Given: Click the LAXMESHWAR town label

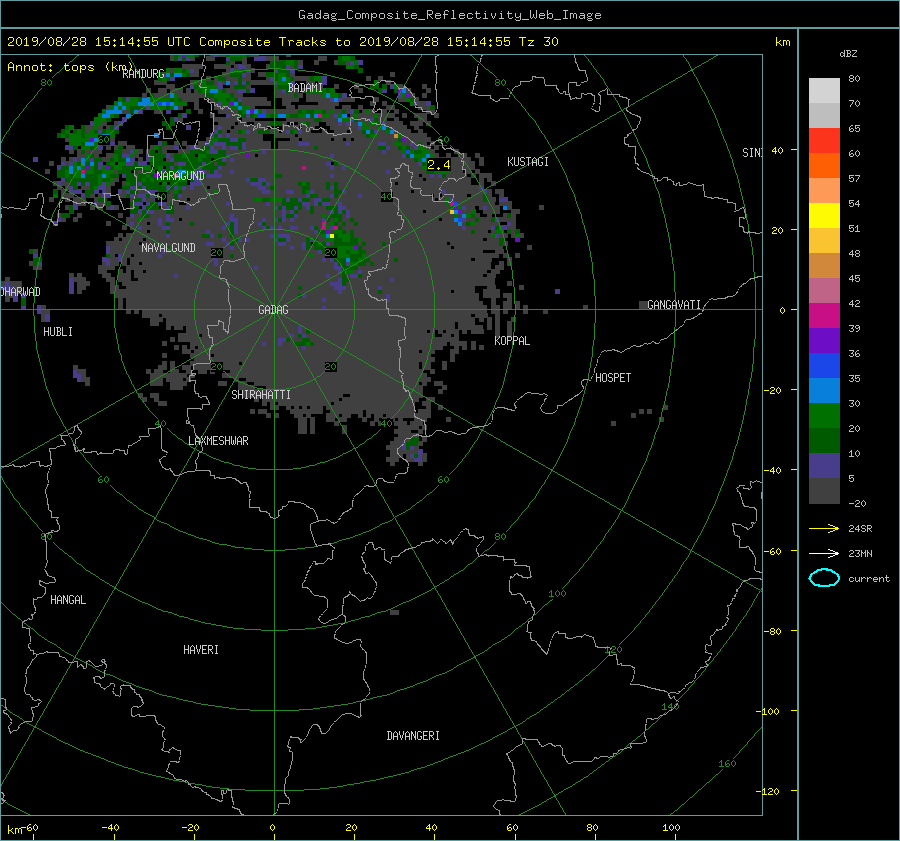Looking at the screenshot, I should (218, 441).
